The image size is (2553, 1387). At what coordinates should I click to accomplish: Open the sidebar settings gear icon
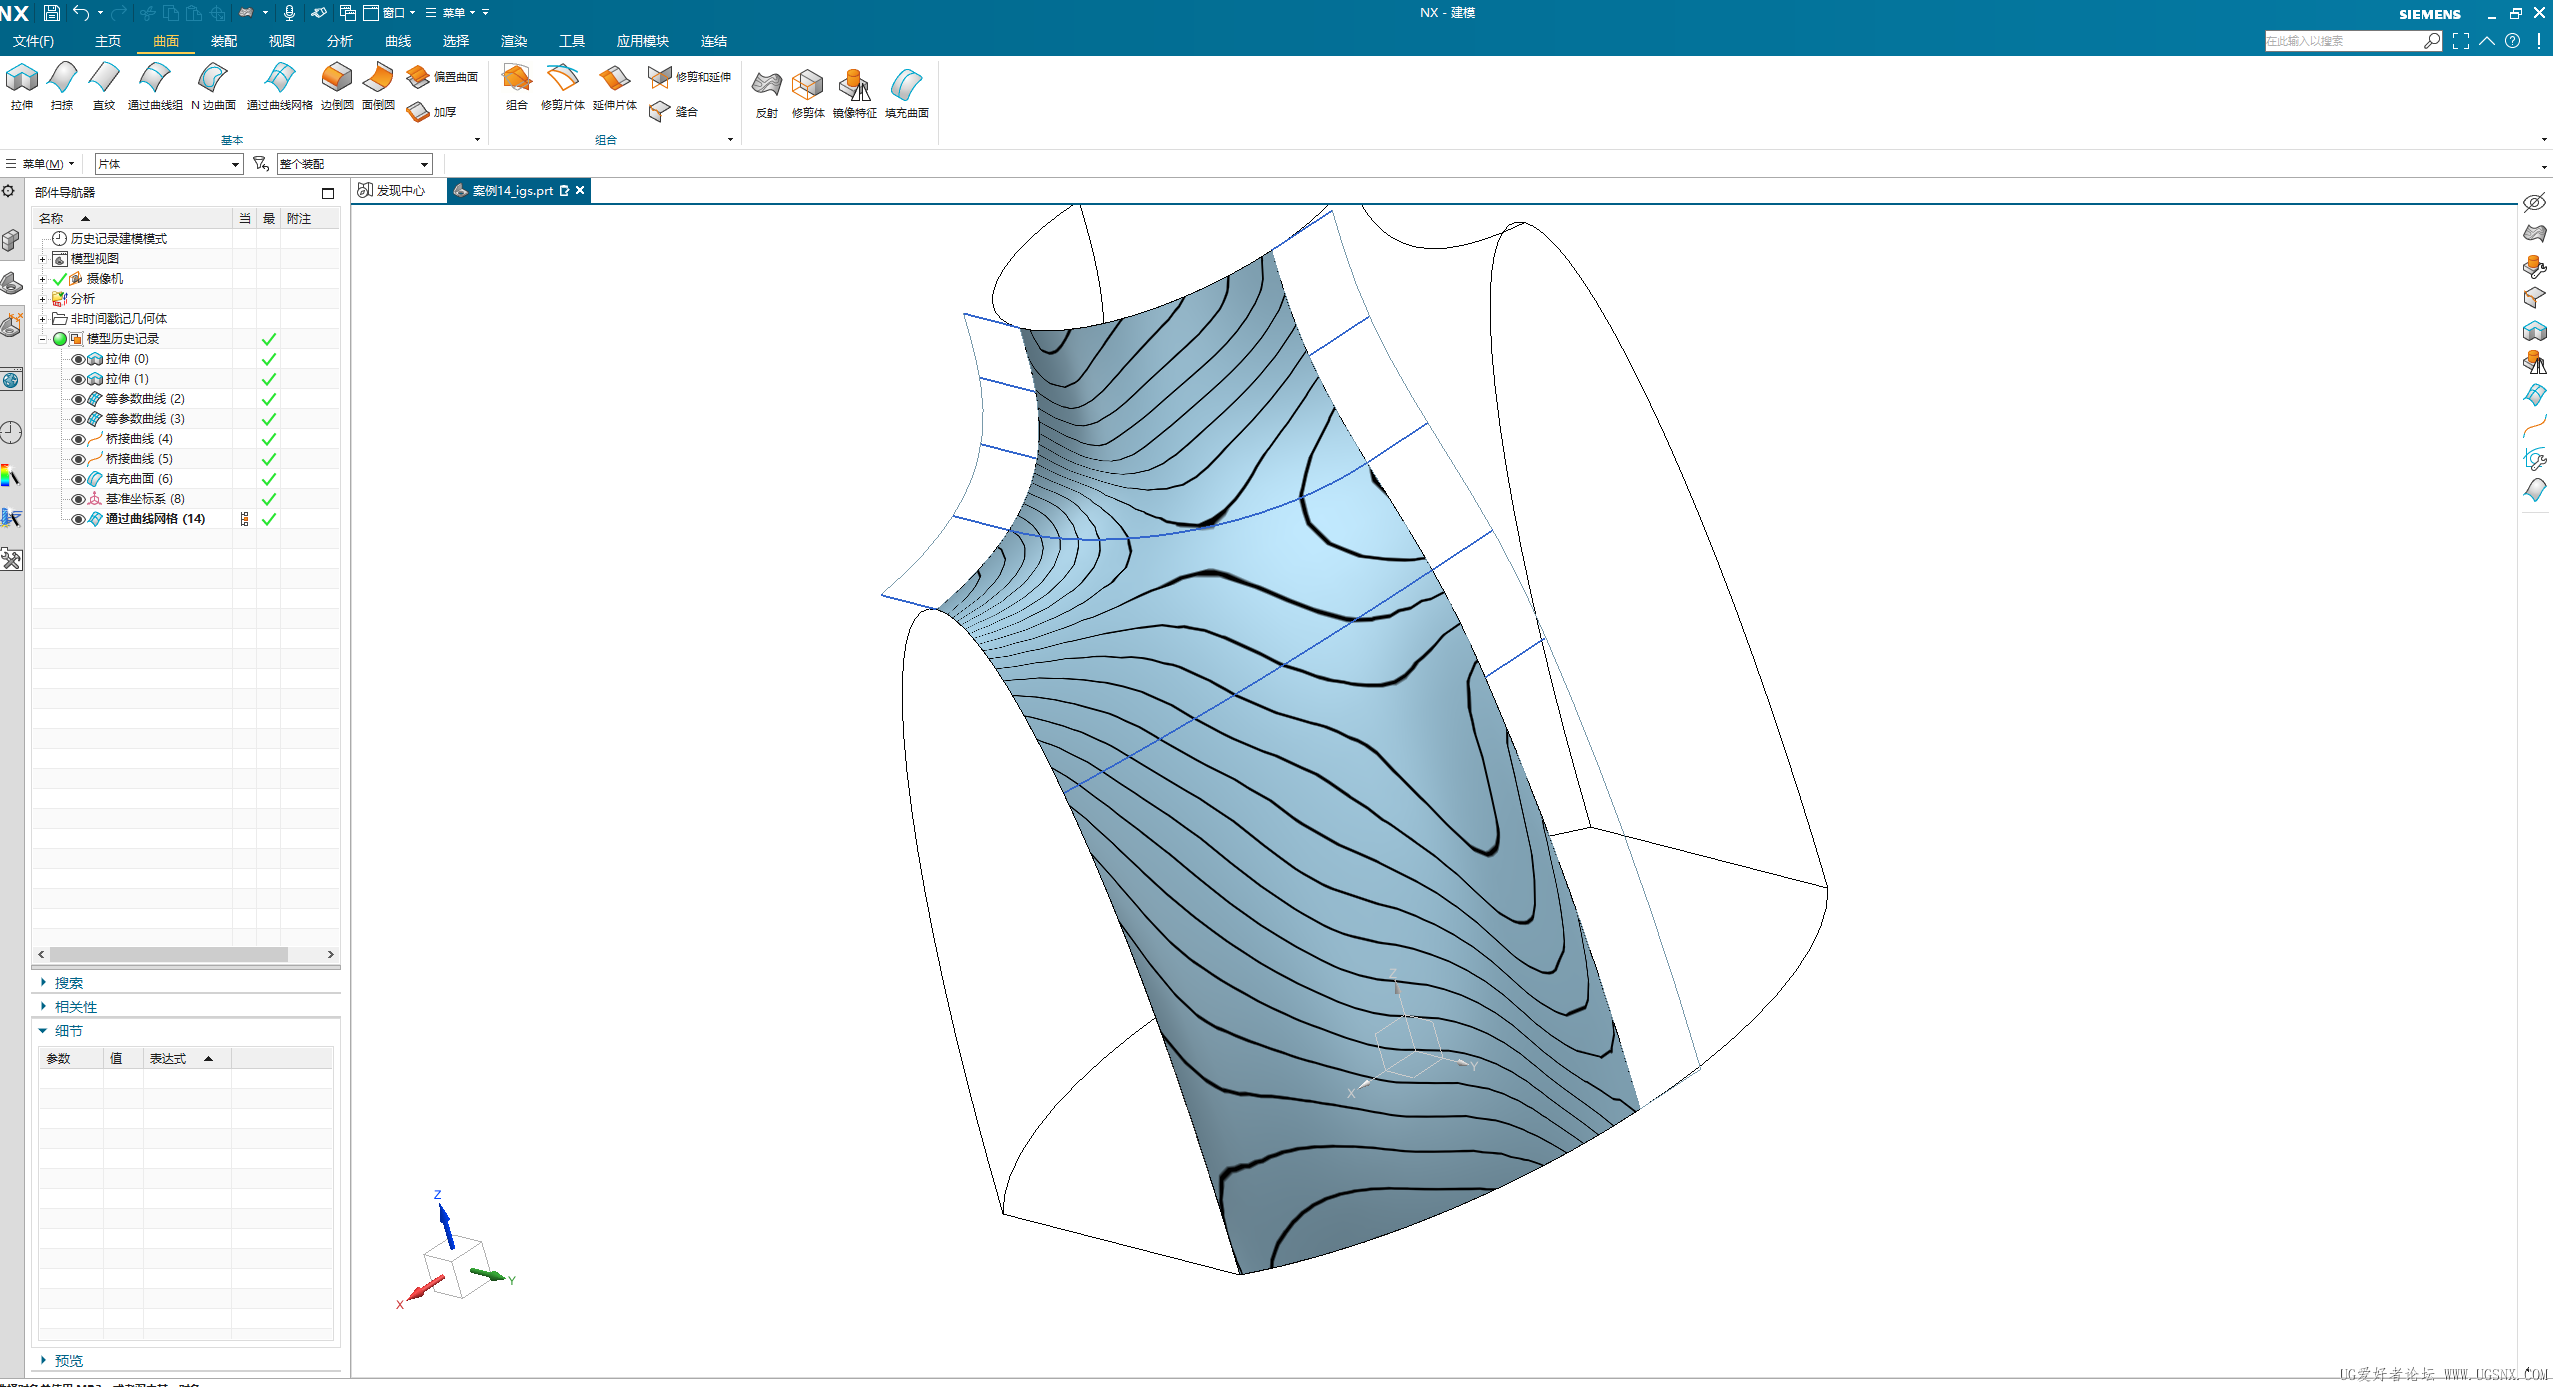pos(9,191)
